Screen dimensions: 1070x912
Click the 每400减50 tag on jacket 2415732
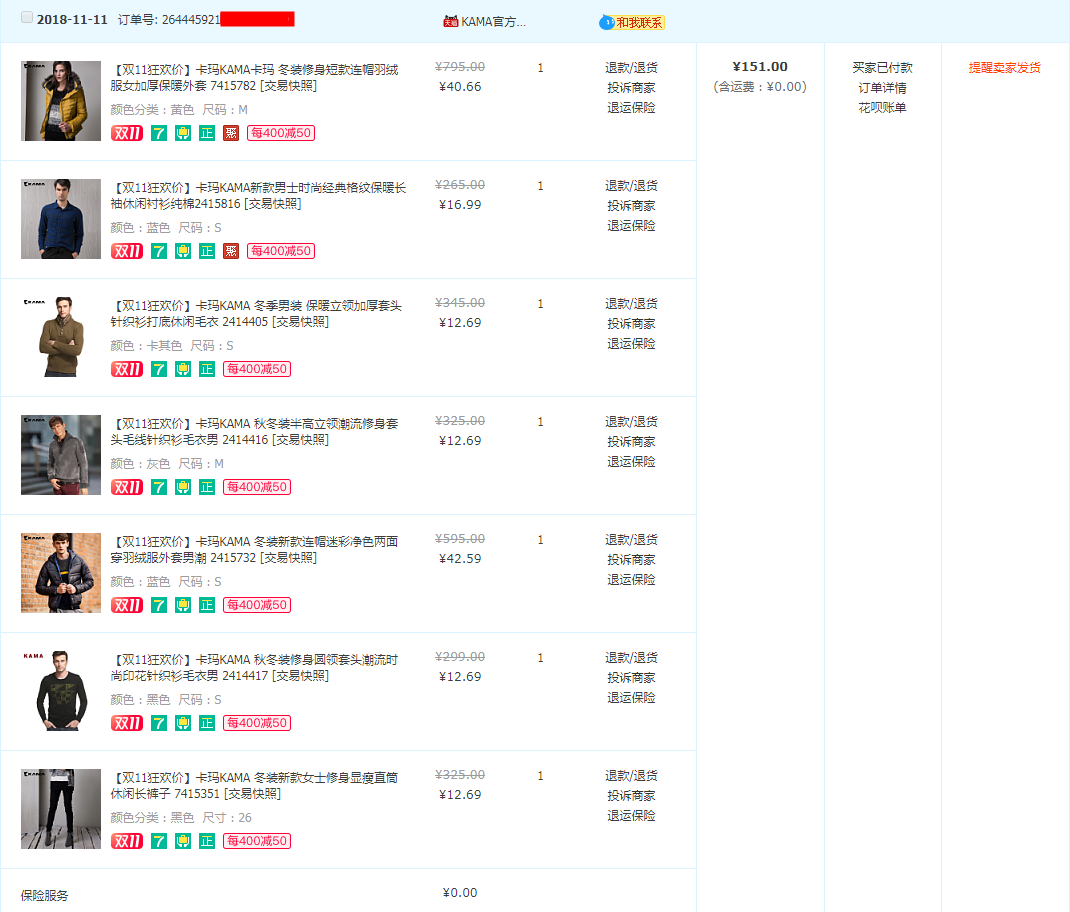(x=257, y=605)
